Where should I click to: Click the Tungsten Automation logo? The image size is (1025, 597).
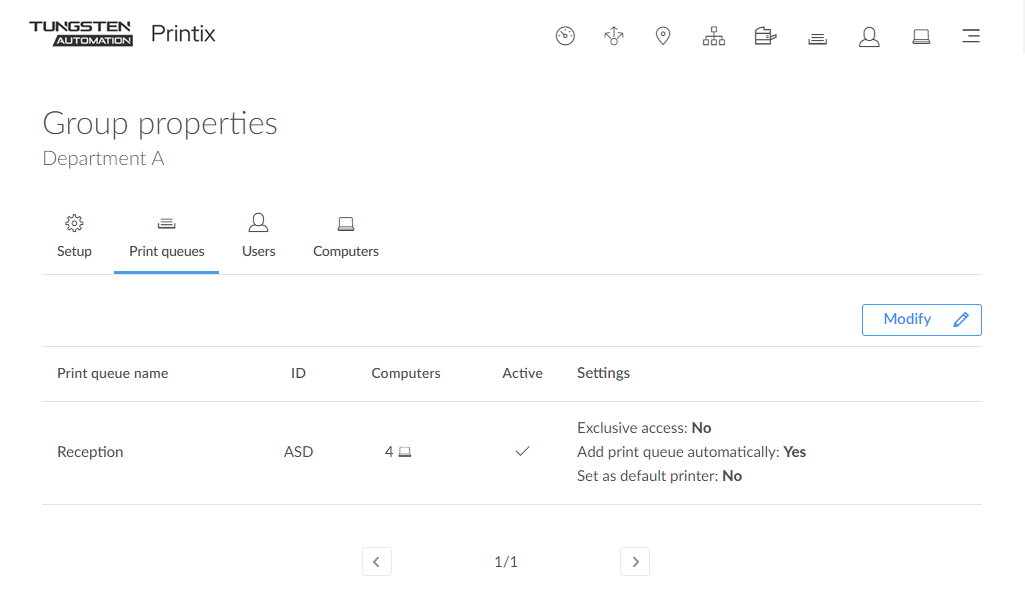[81, 34]
